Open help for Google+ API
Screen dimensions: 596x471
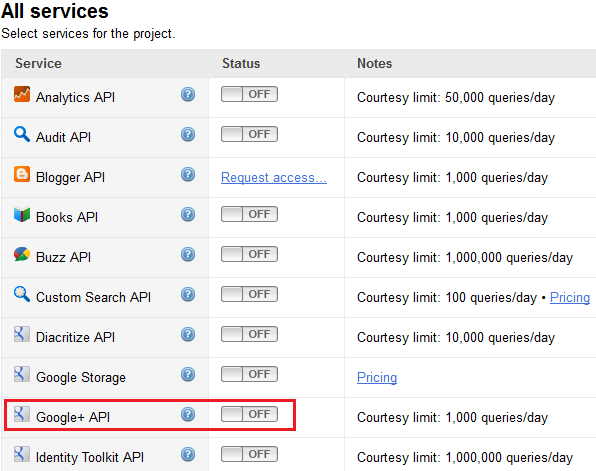[188, 414]
